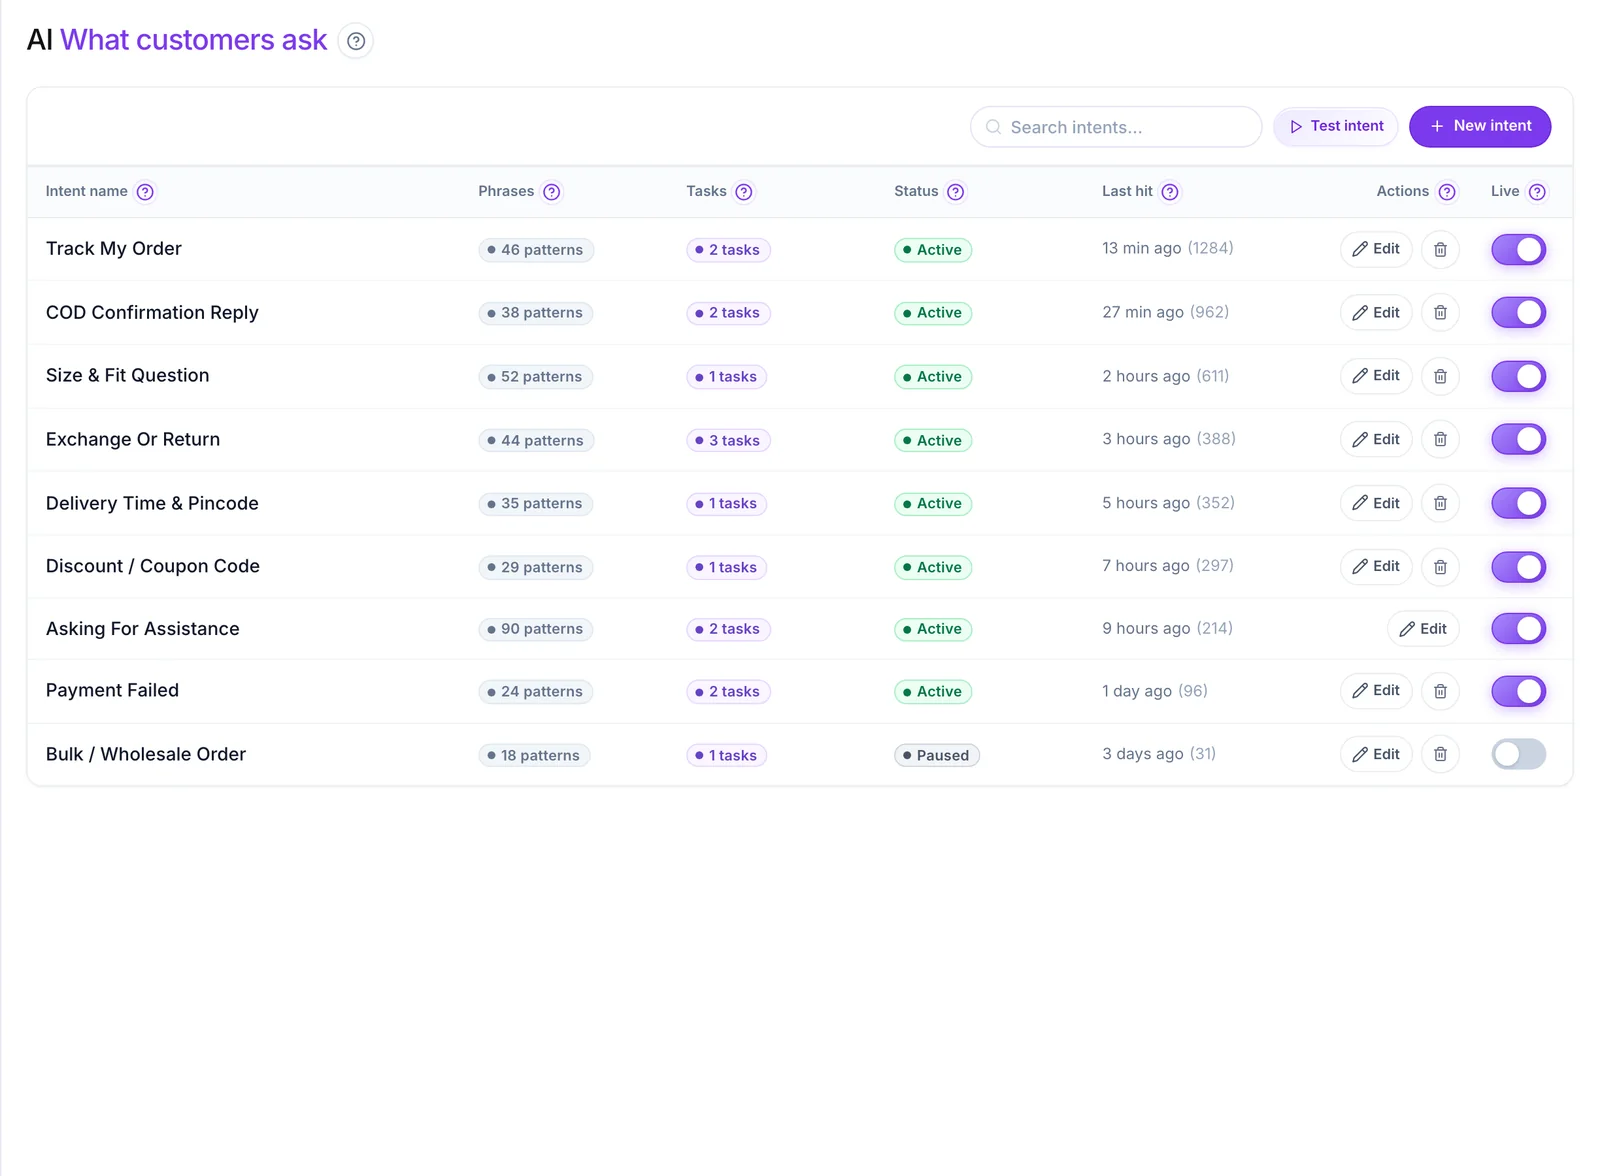Image resolution: width=1600 pixels, height=1176 pixels.
Task: Open the Phrases column help icon
Action: [552, 192]
